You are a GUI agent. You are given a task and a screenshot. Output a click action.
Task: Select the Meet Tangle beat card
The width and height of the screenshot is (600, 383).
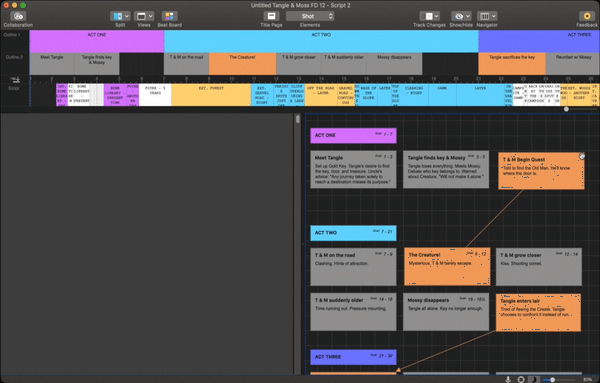point(353,169)
